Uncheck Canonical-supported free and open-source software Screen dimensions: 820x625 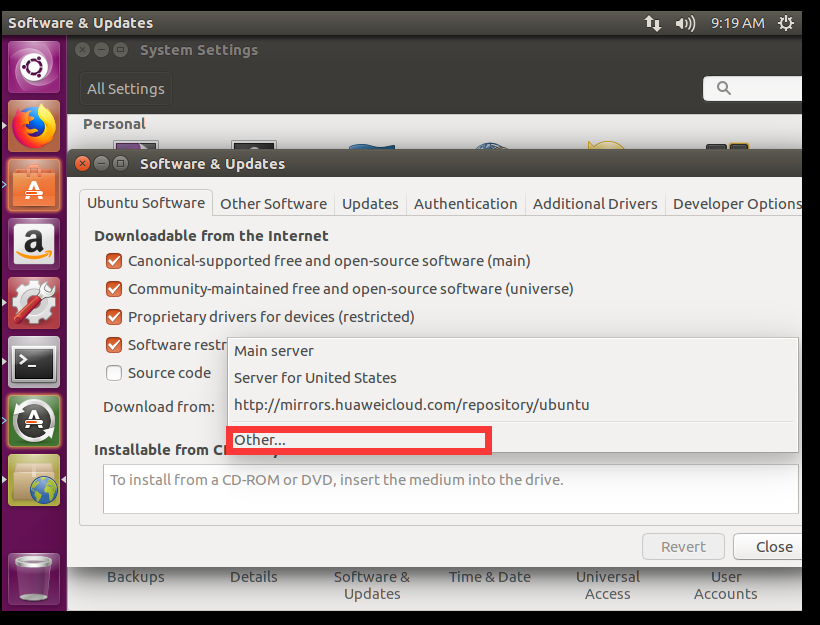pyautogui.click(x=113, y=260)
